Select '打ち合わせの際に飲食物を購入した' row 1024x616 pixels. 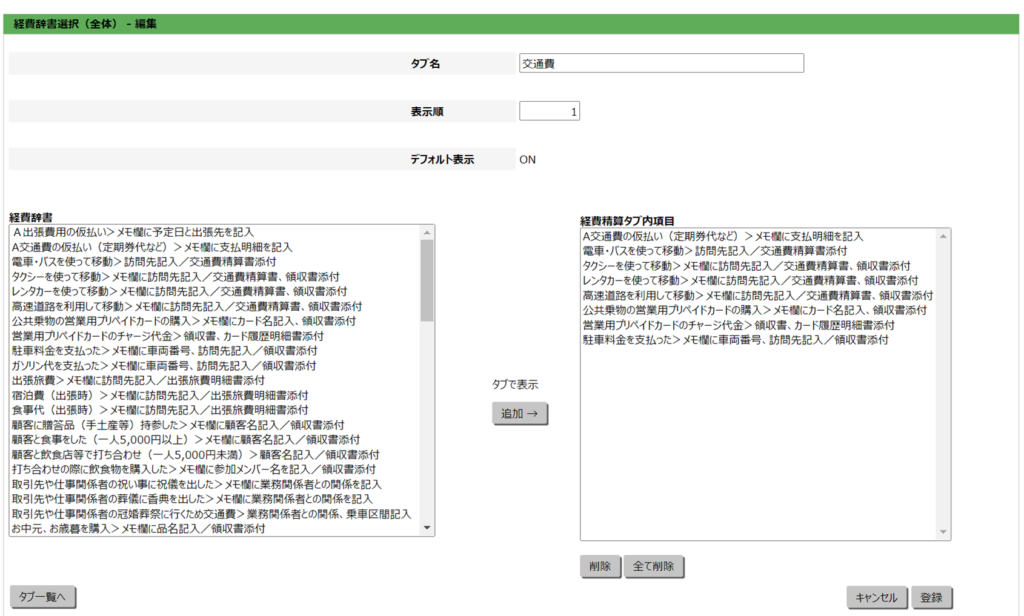[216, 469]
